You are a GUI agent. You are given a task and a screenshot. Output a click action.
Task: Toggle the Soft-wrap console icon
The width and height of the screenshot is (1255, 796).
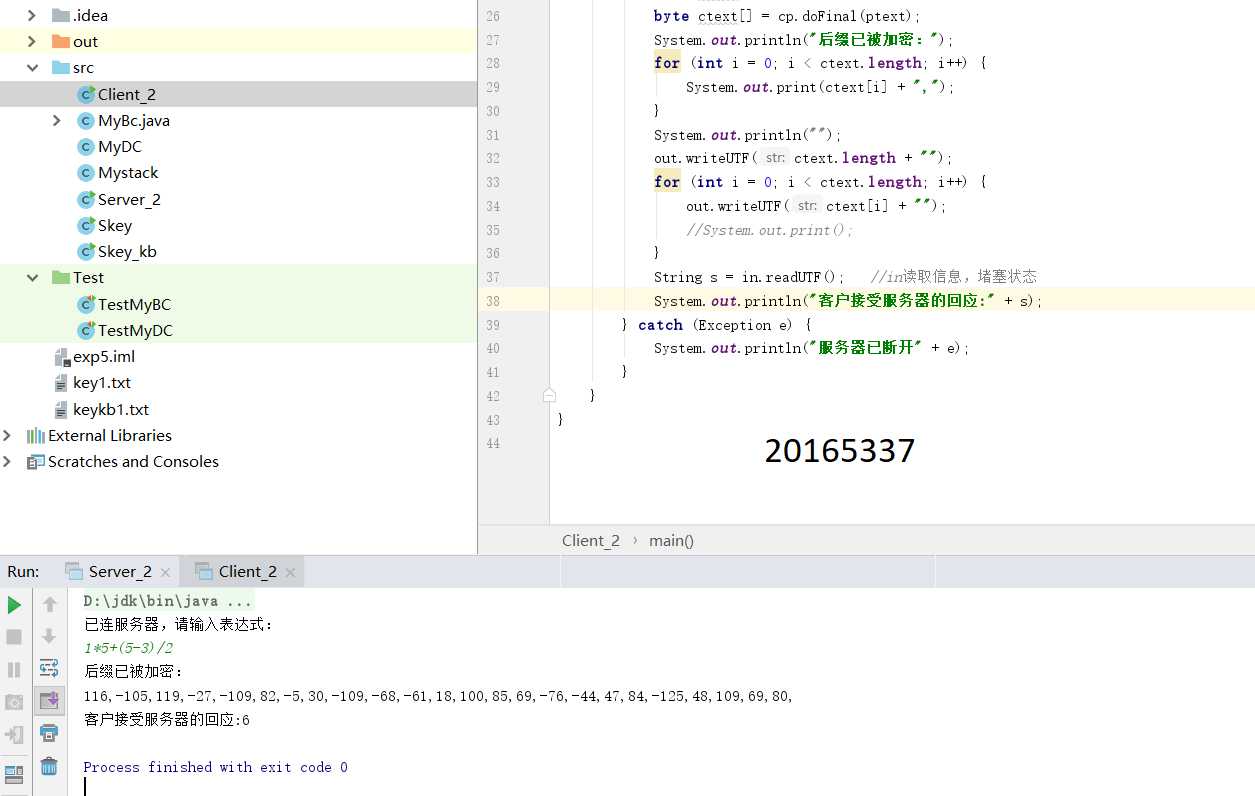[x=49, y=669]
